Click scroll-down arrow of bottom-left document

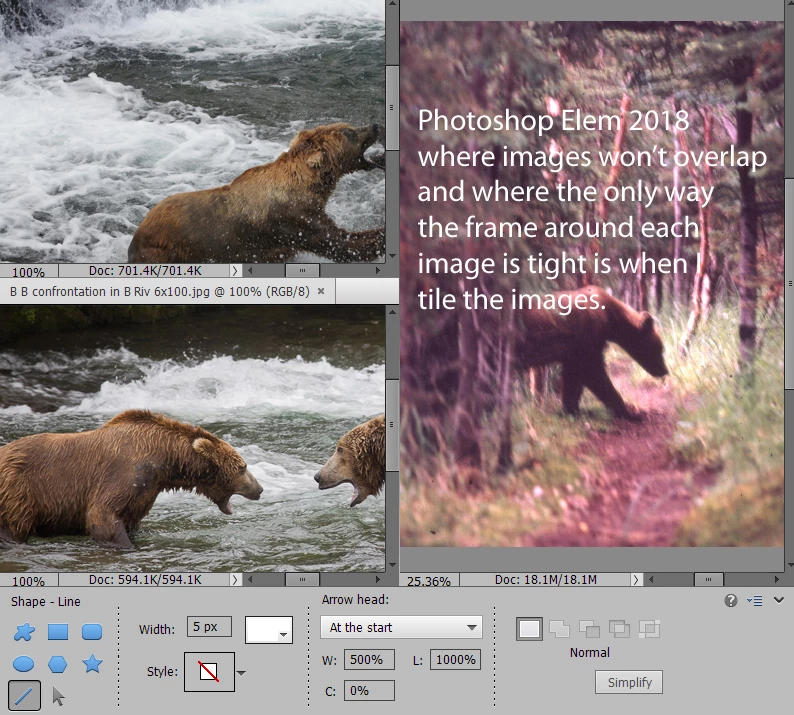[x=392, y=565]
